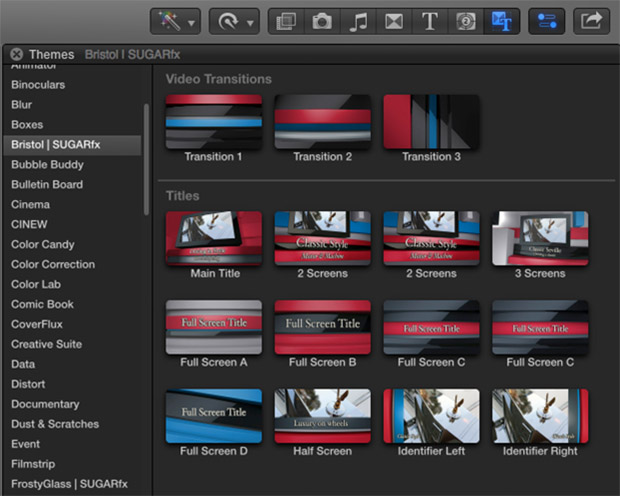Select the Cinema theme category
This screenshot has width=620, height=496.
click(30, 204)
